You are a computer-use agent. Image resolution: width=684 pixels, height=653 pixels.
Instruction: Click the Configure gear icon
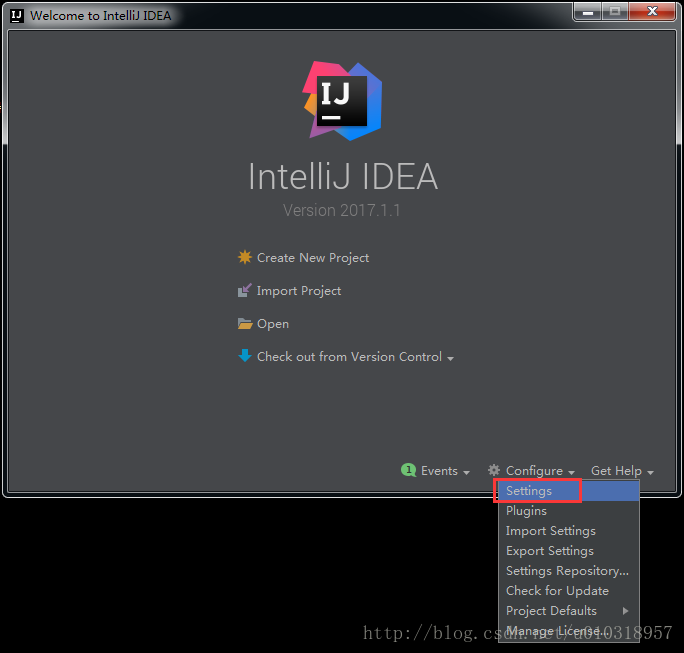point(494,470)
